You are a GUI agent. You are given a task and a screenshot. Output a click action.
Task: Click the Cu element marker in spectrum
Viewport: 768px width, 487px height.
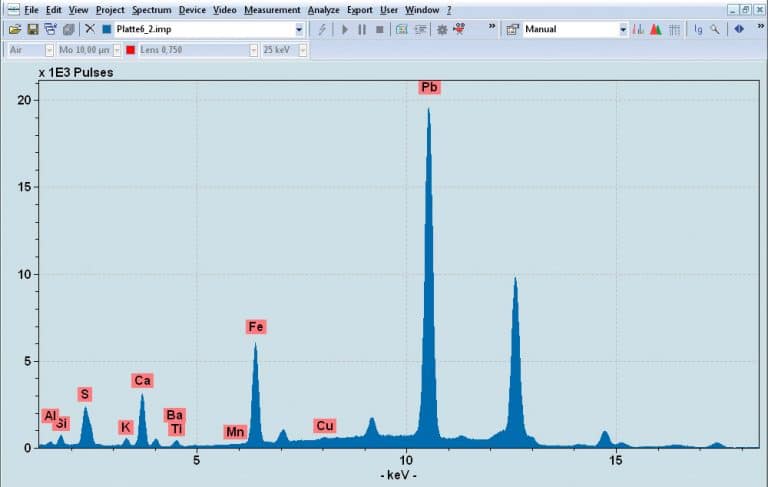324,426
